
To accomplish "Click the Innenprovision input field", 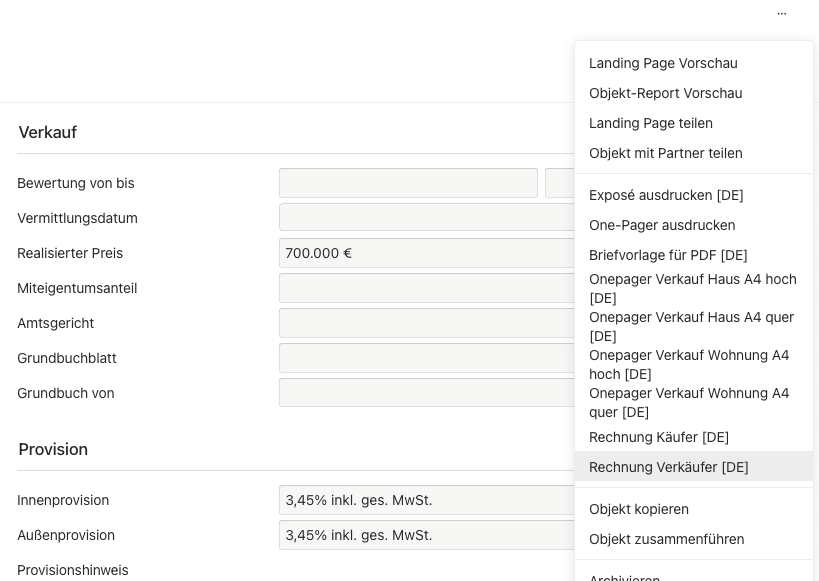I will point(426,500).
